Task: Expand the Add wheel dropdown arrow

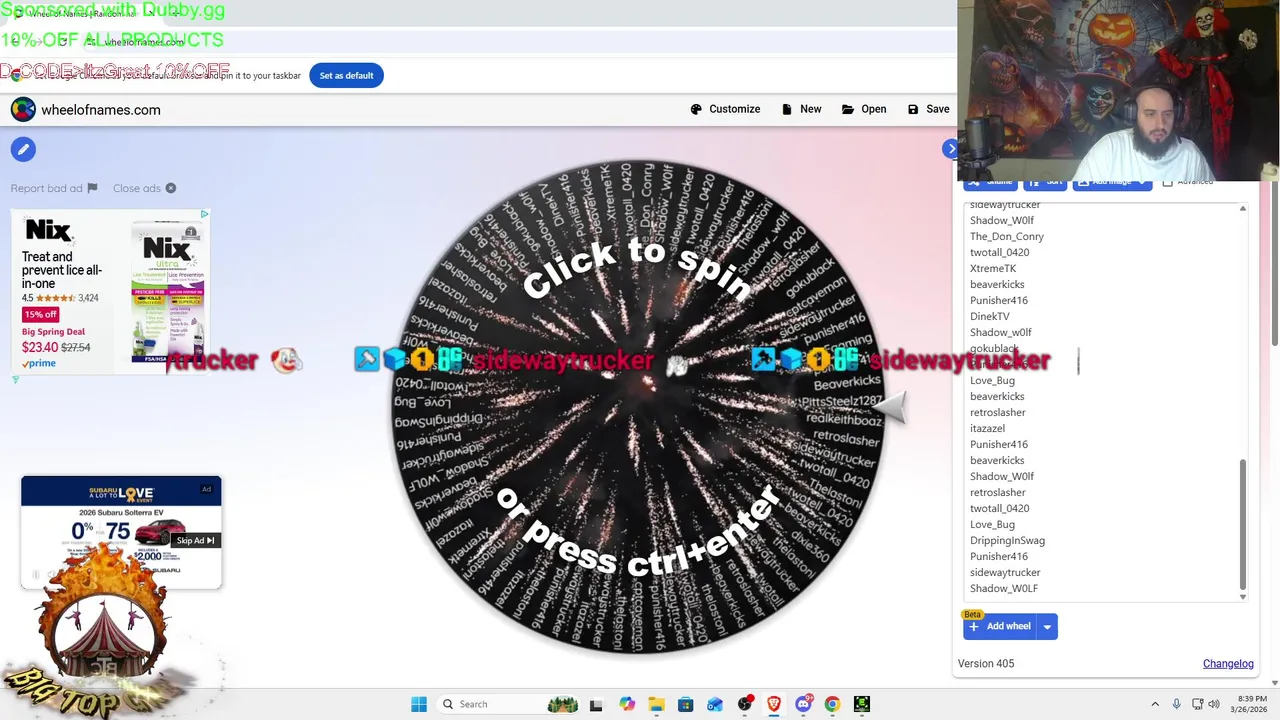Action: [1047, 627]
